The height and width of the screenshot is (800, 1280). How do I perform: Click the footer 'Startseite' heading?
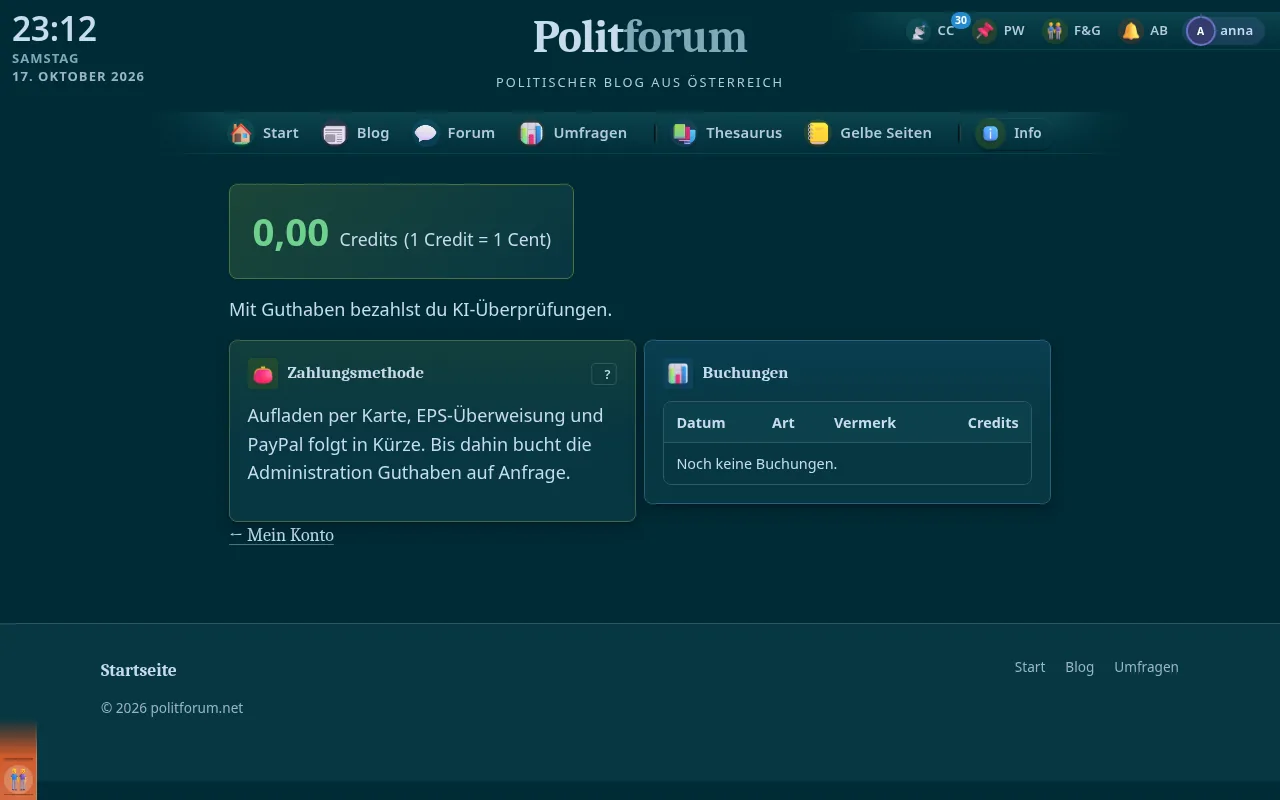pyautogui.click(x=138, y=670)
